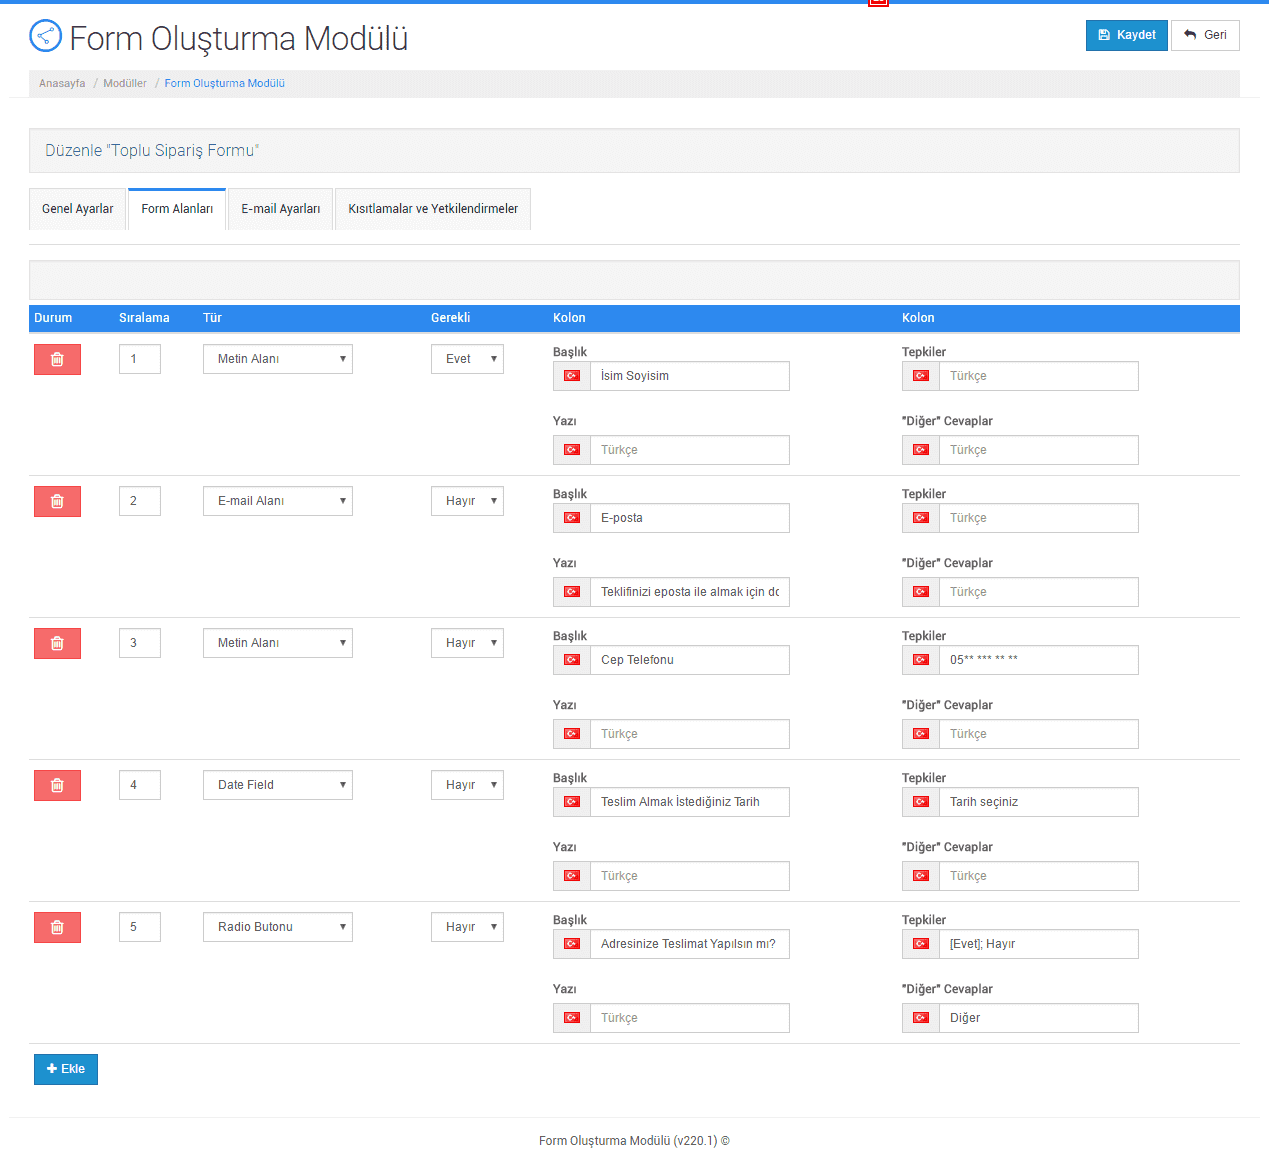This screenshot has height=1159, width=1269.
Task: Edit the Adresinize Teslimat Yapılsın mı? field
Action: pos(690,944)
